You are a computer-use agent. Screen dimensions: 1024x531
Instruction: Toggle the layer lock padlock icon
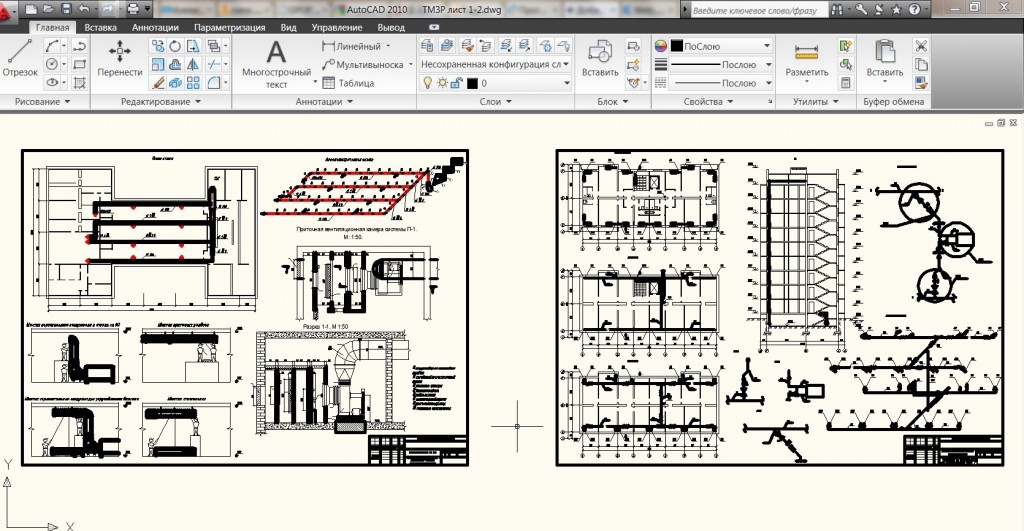tap(456, 83)
